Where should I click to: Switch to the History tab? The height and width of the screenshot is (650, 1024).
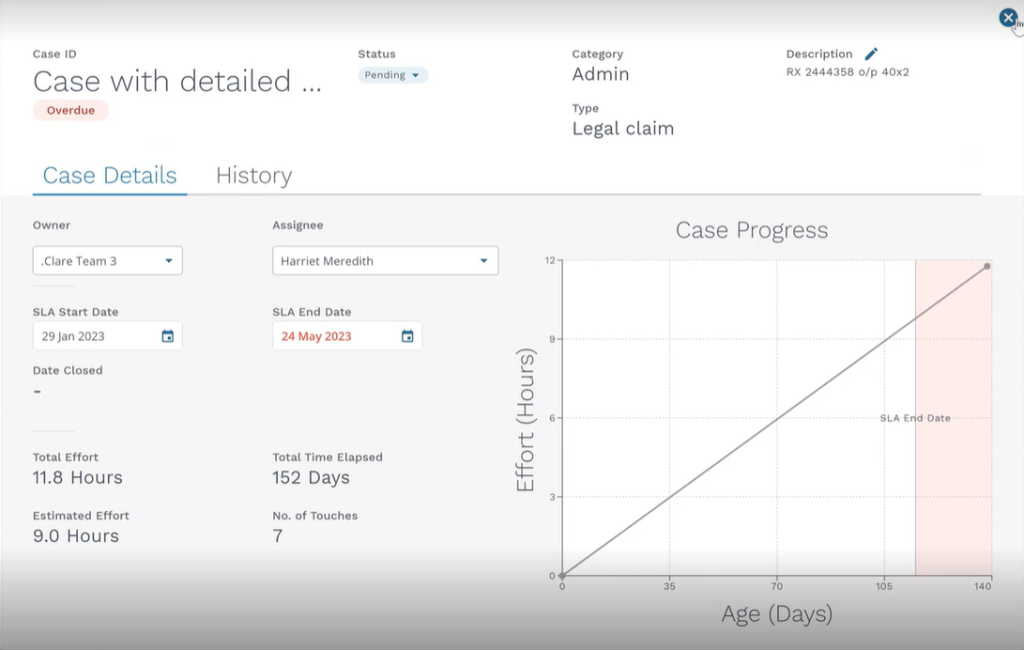(x=254, y=175)
